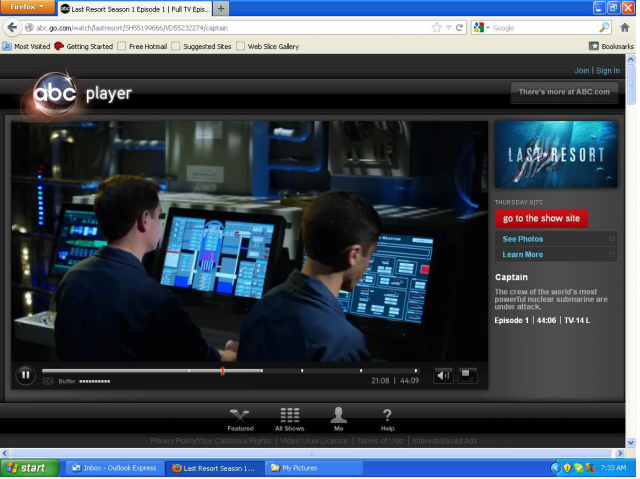This screenshot has height=479, width=640.
Task: Click There's more at ABC.com button
Action: 566,93
